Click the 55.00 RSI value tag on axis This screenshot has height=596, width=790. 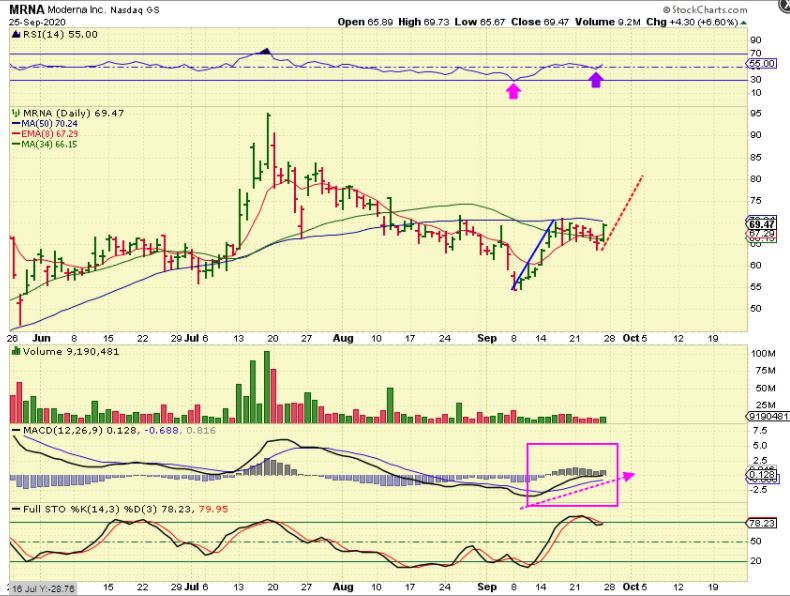point(762,64)
